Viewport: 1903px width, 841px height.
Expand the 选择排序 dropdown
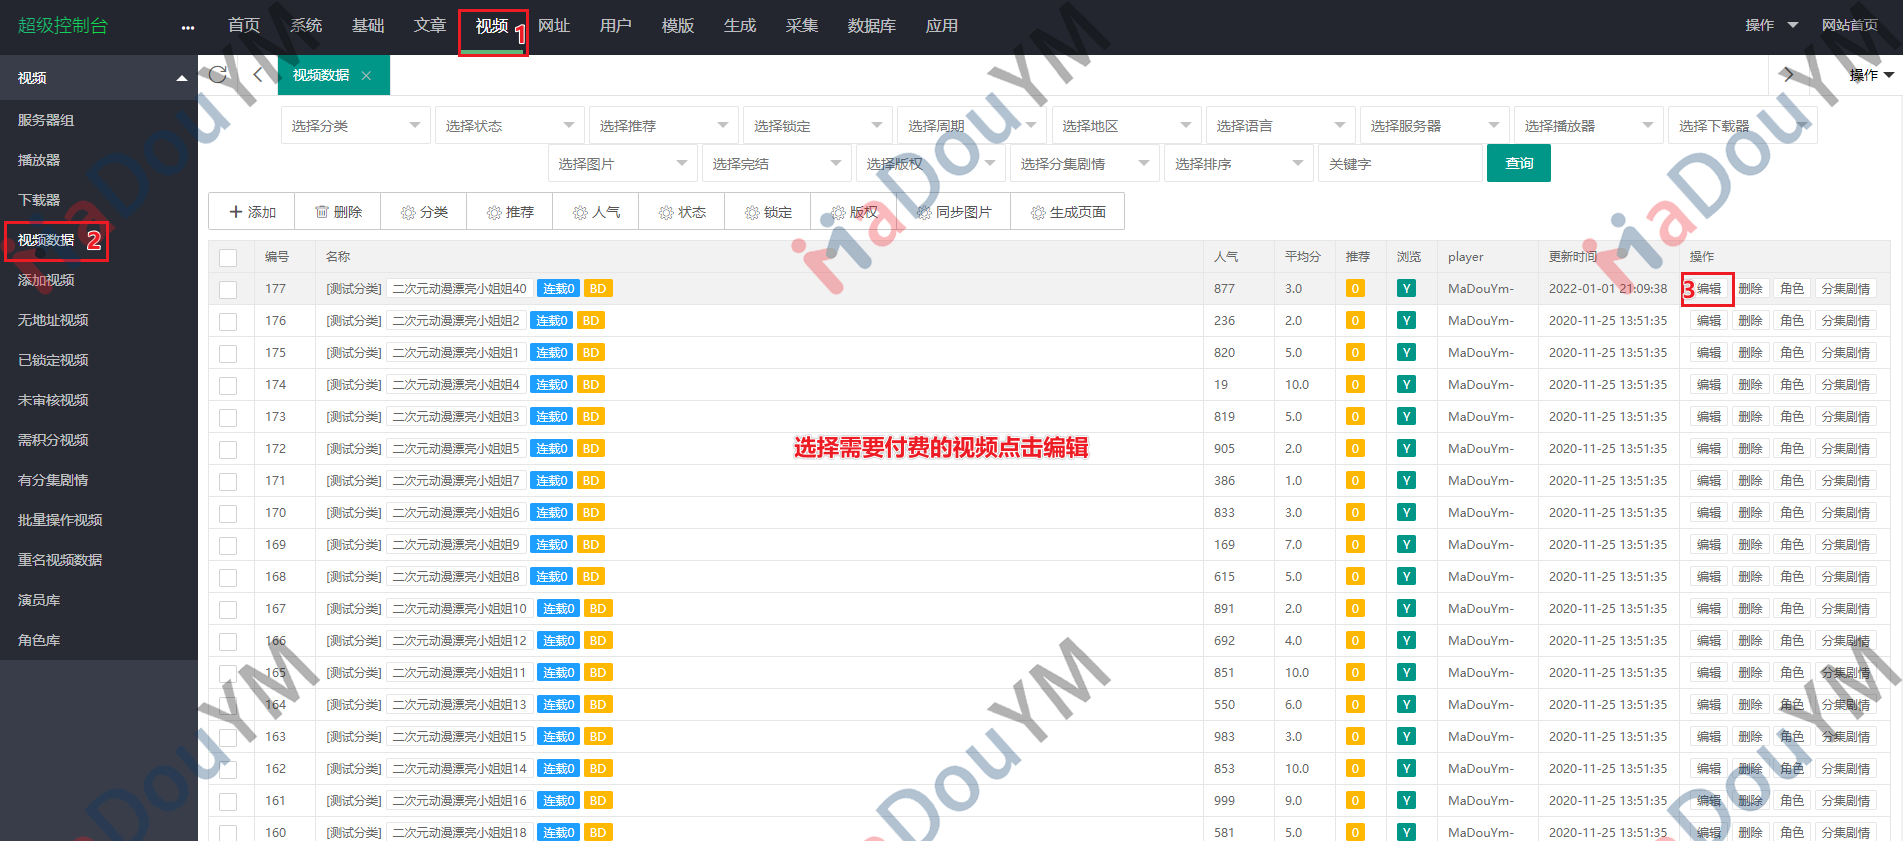[x=1238, y=164]
